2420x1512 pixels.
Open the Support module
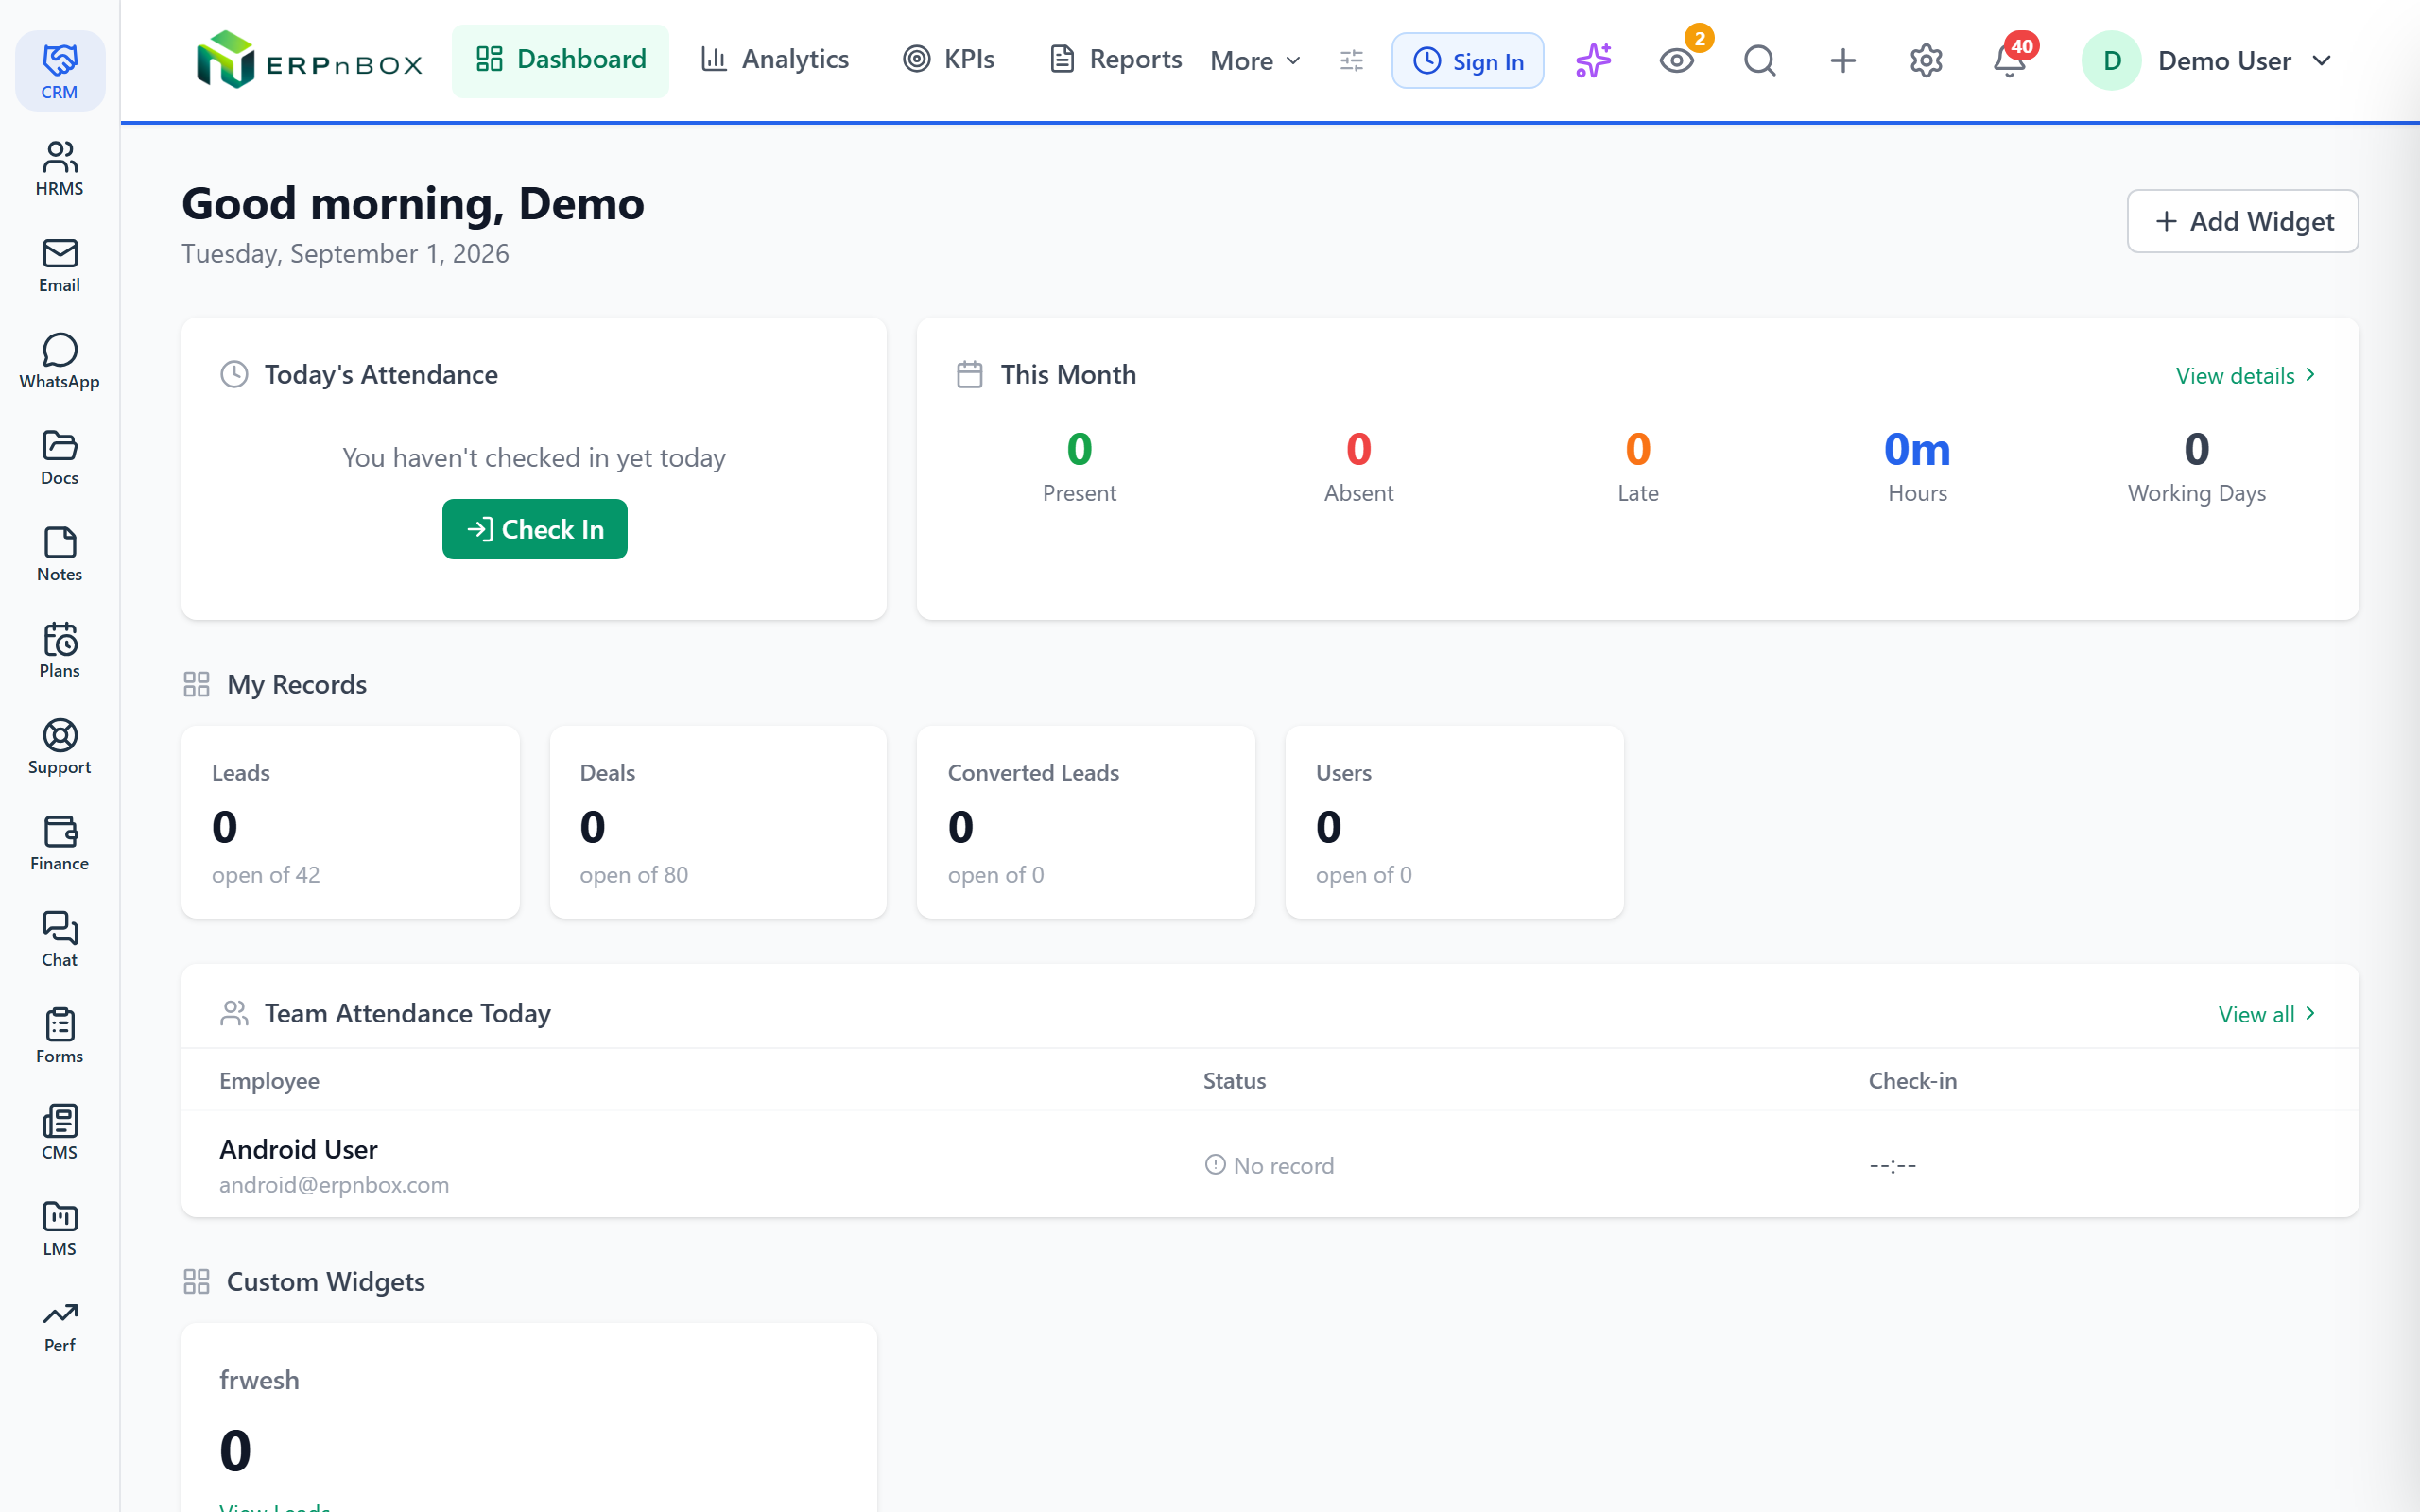point(59,746)
